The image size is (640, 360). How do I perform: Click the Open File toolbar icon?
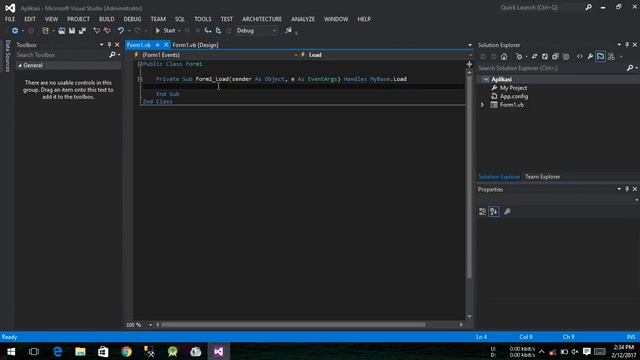tap(62, 31)
